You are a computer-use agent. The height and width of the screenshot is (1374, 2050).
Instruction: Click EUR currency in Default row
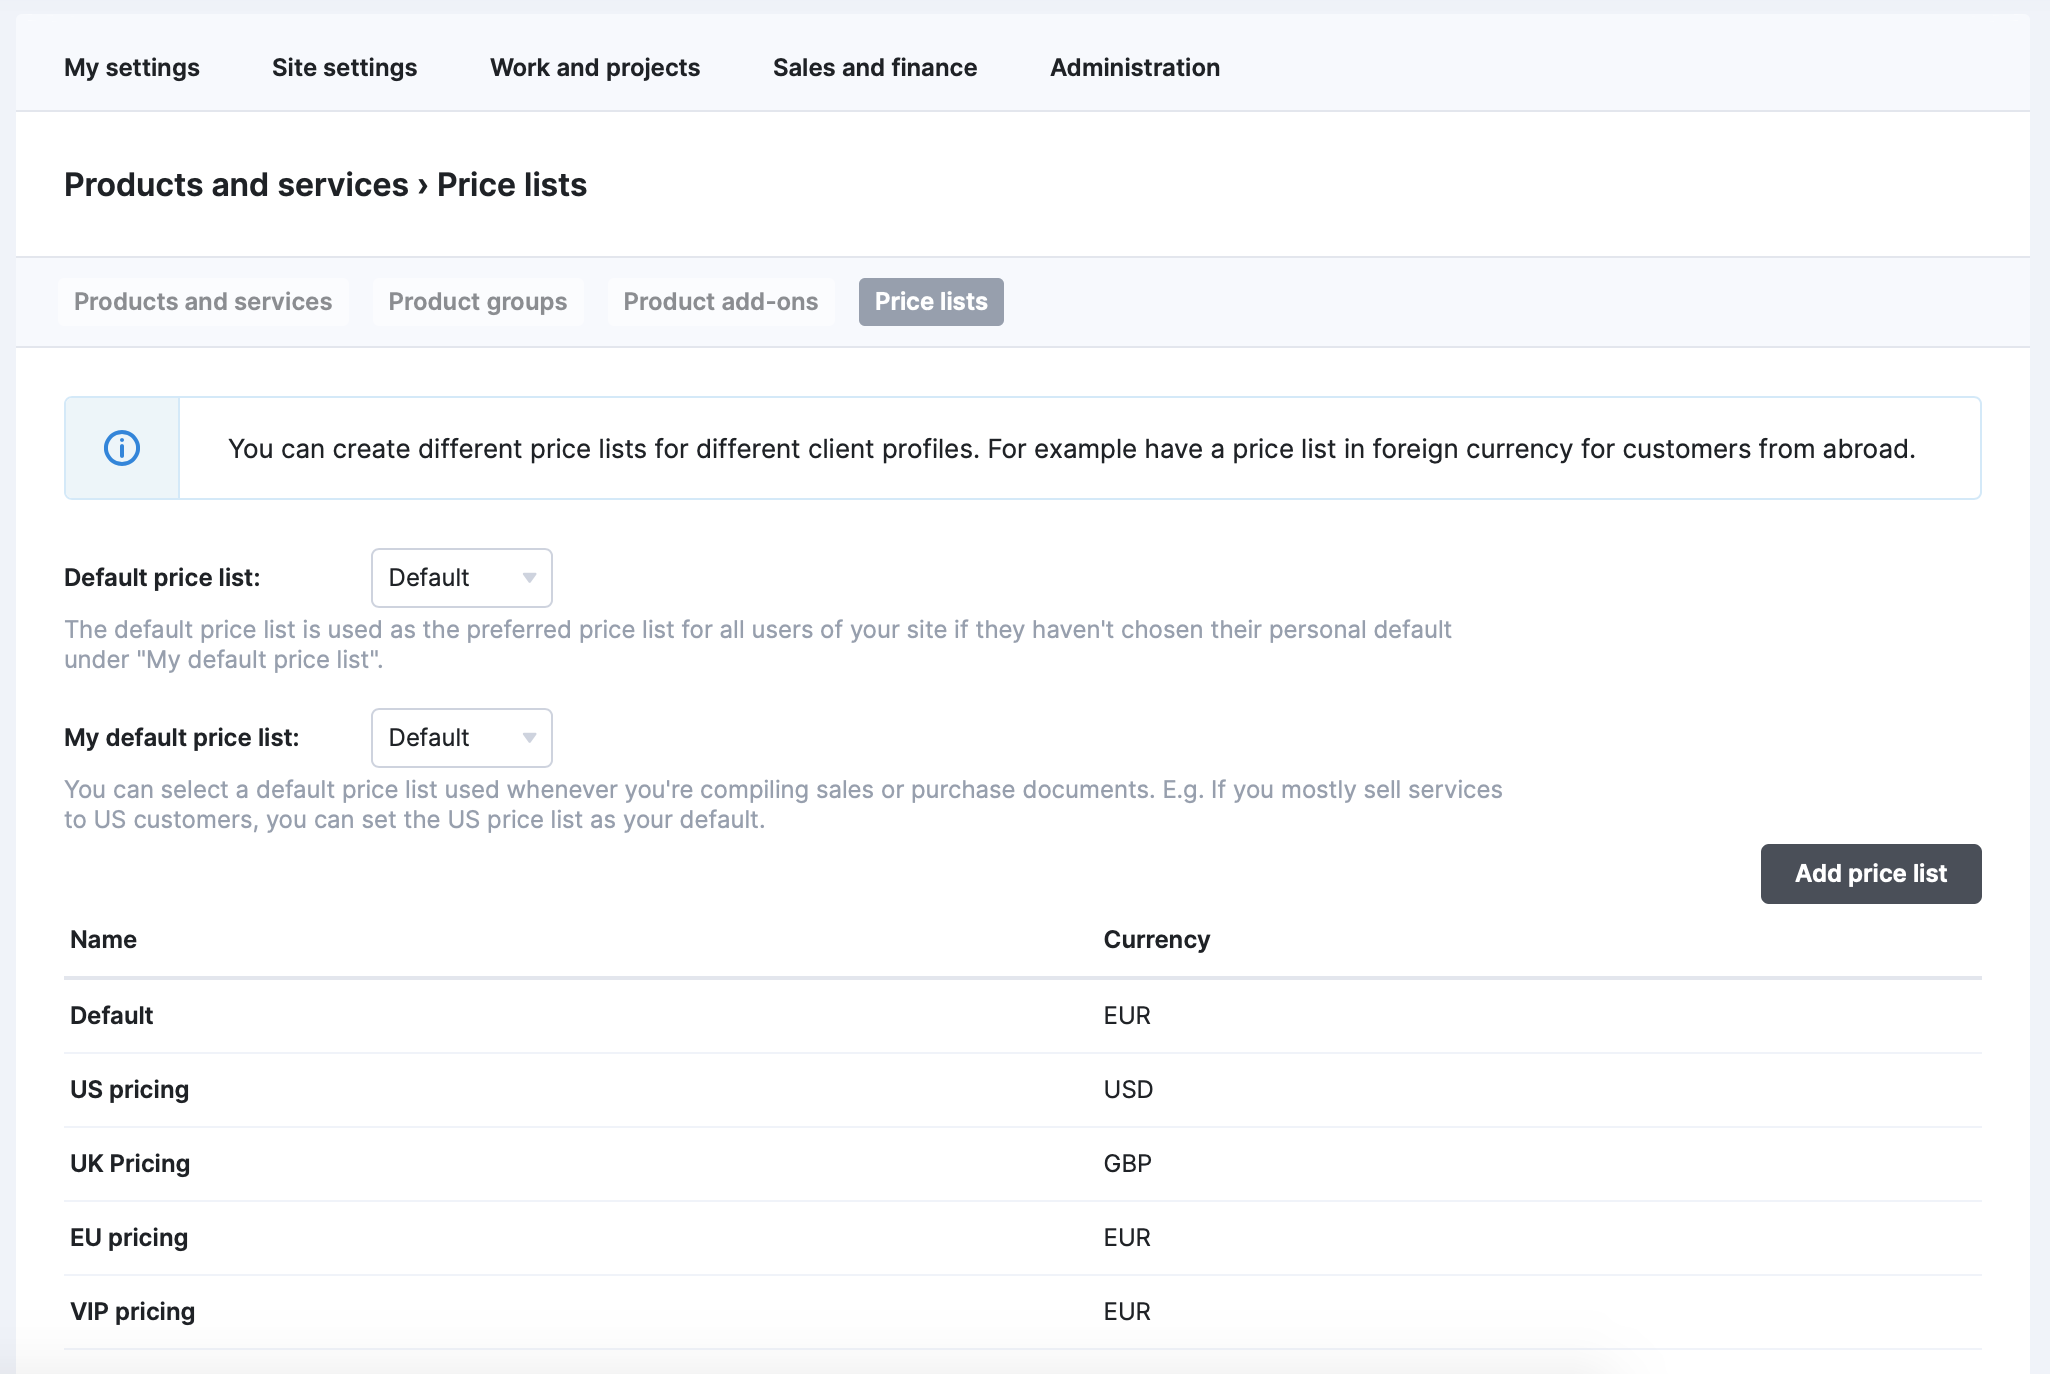1127,1016
